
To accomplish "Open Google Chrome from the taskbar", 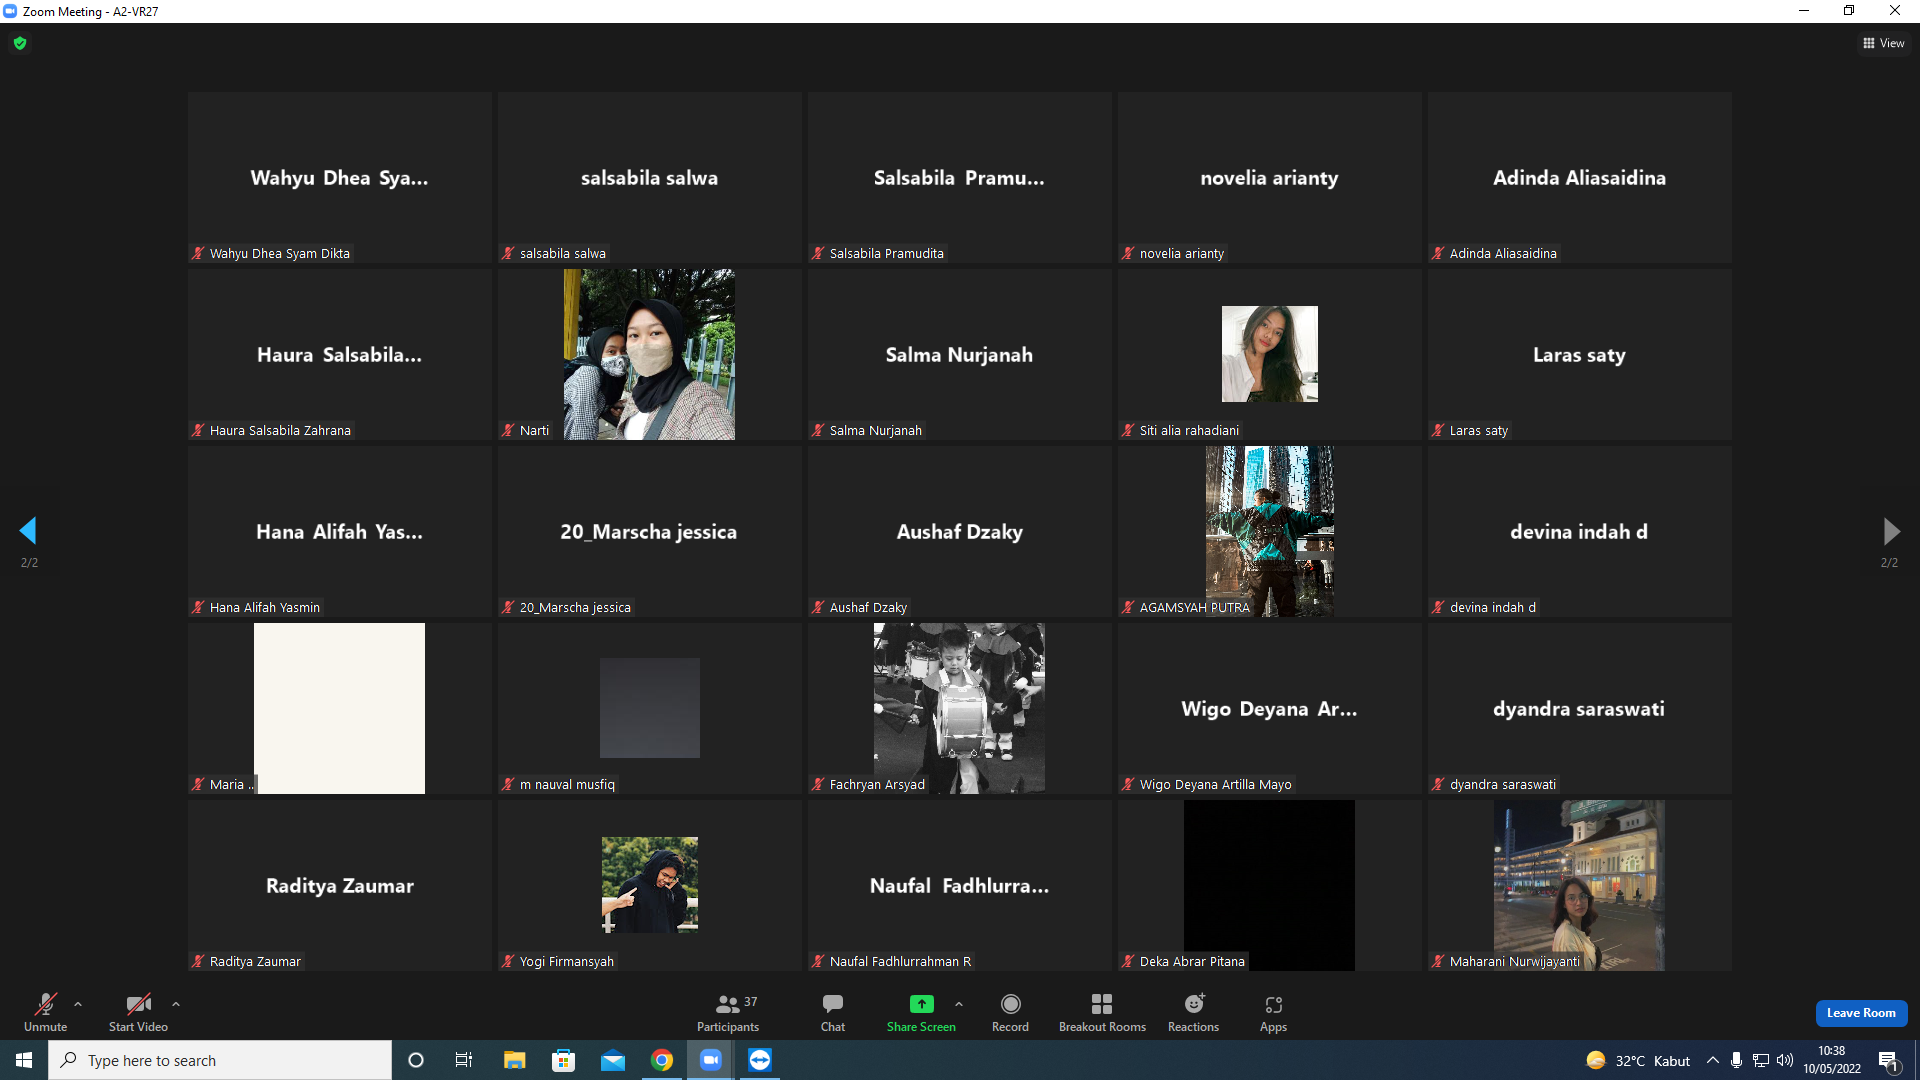I will (x=662, y=1060).
